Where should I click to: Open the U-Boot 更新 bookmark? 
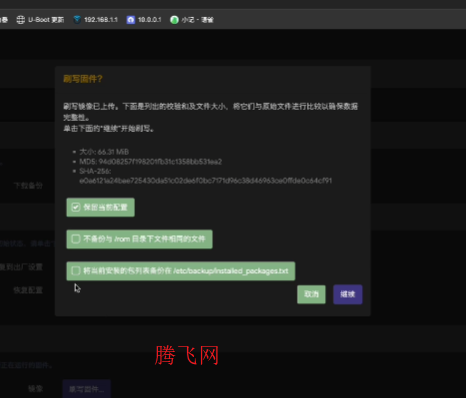(x=40, y=20)
